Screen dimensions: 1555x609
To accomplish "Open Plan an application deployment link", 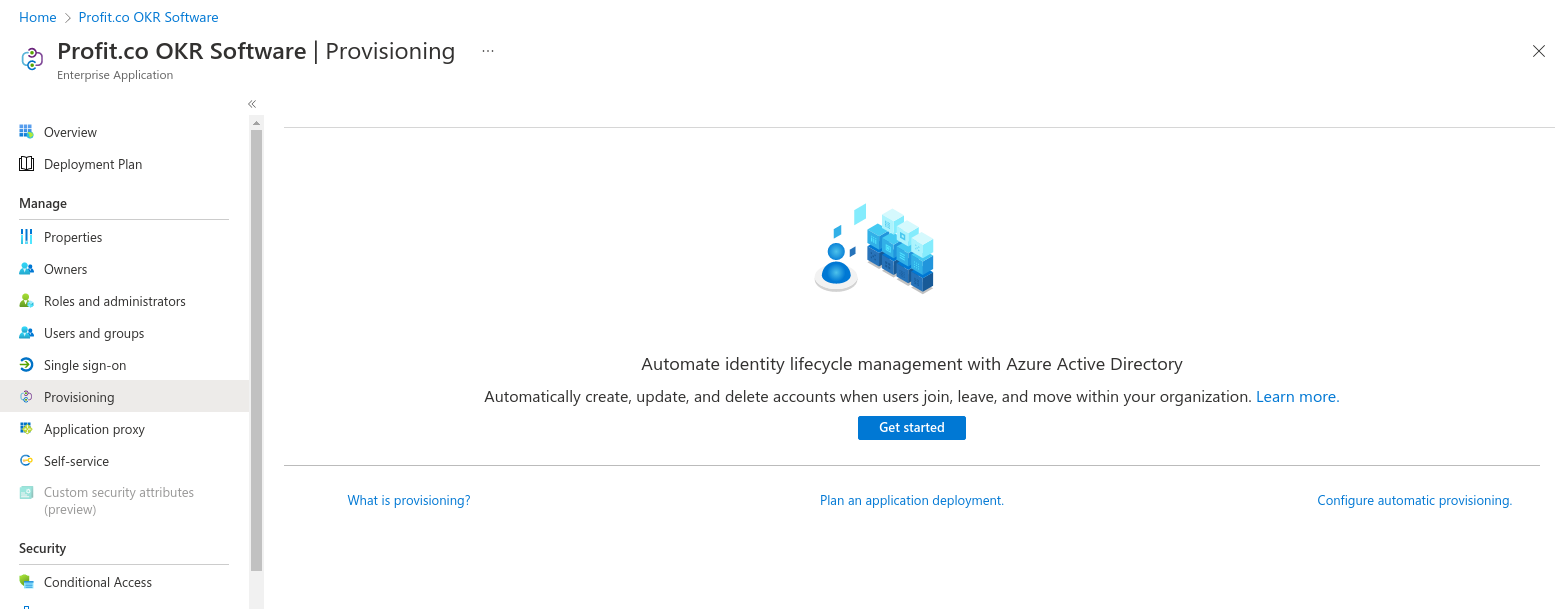I will tap(911, 500).
